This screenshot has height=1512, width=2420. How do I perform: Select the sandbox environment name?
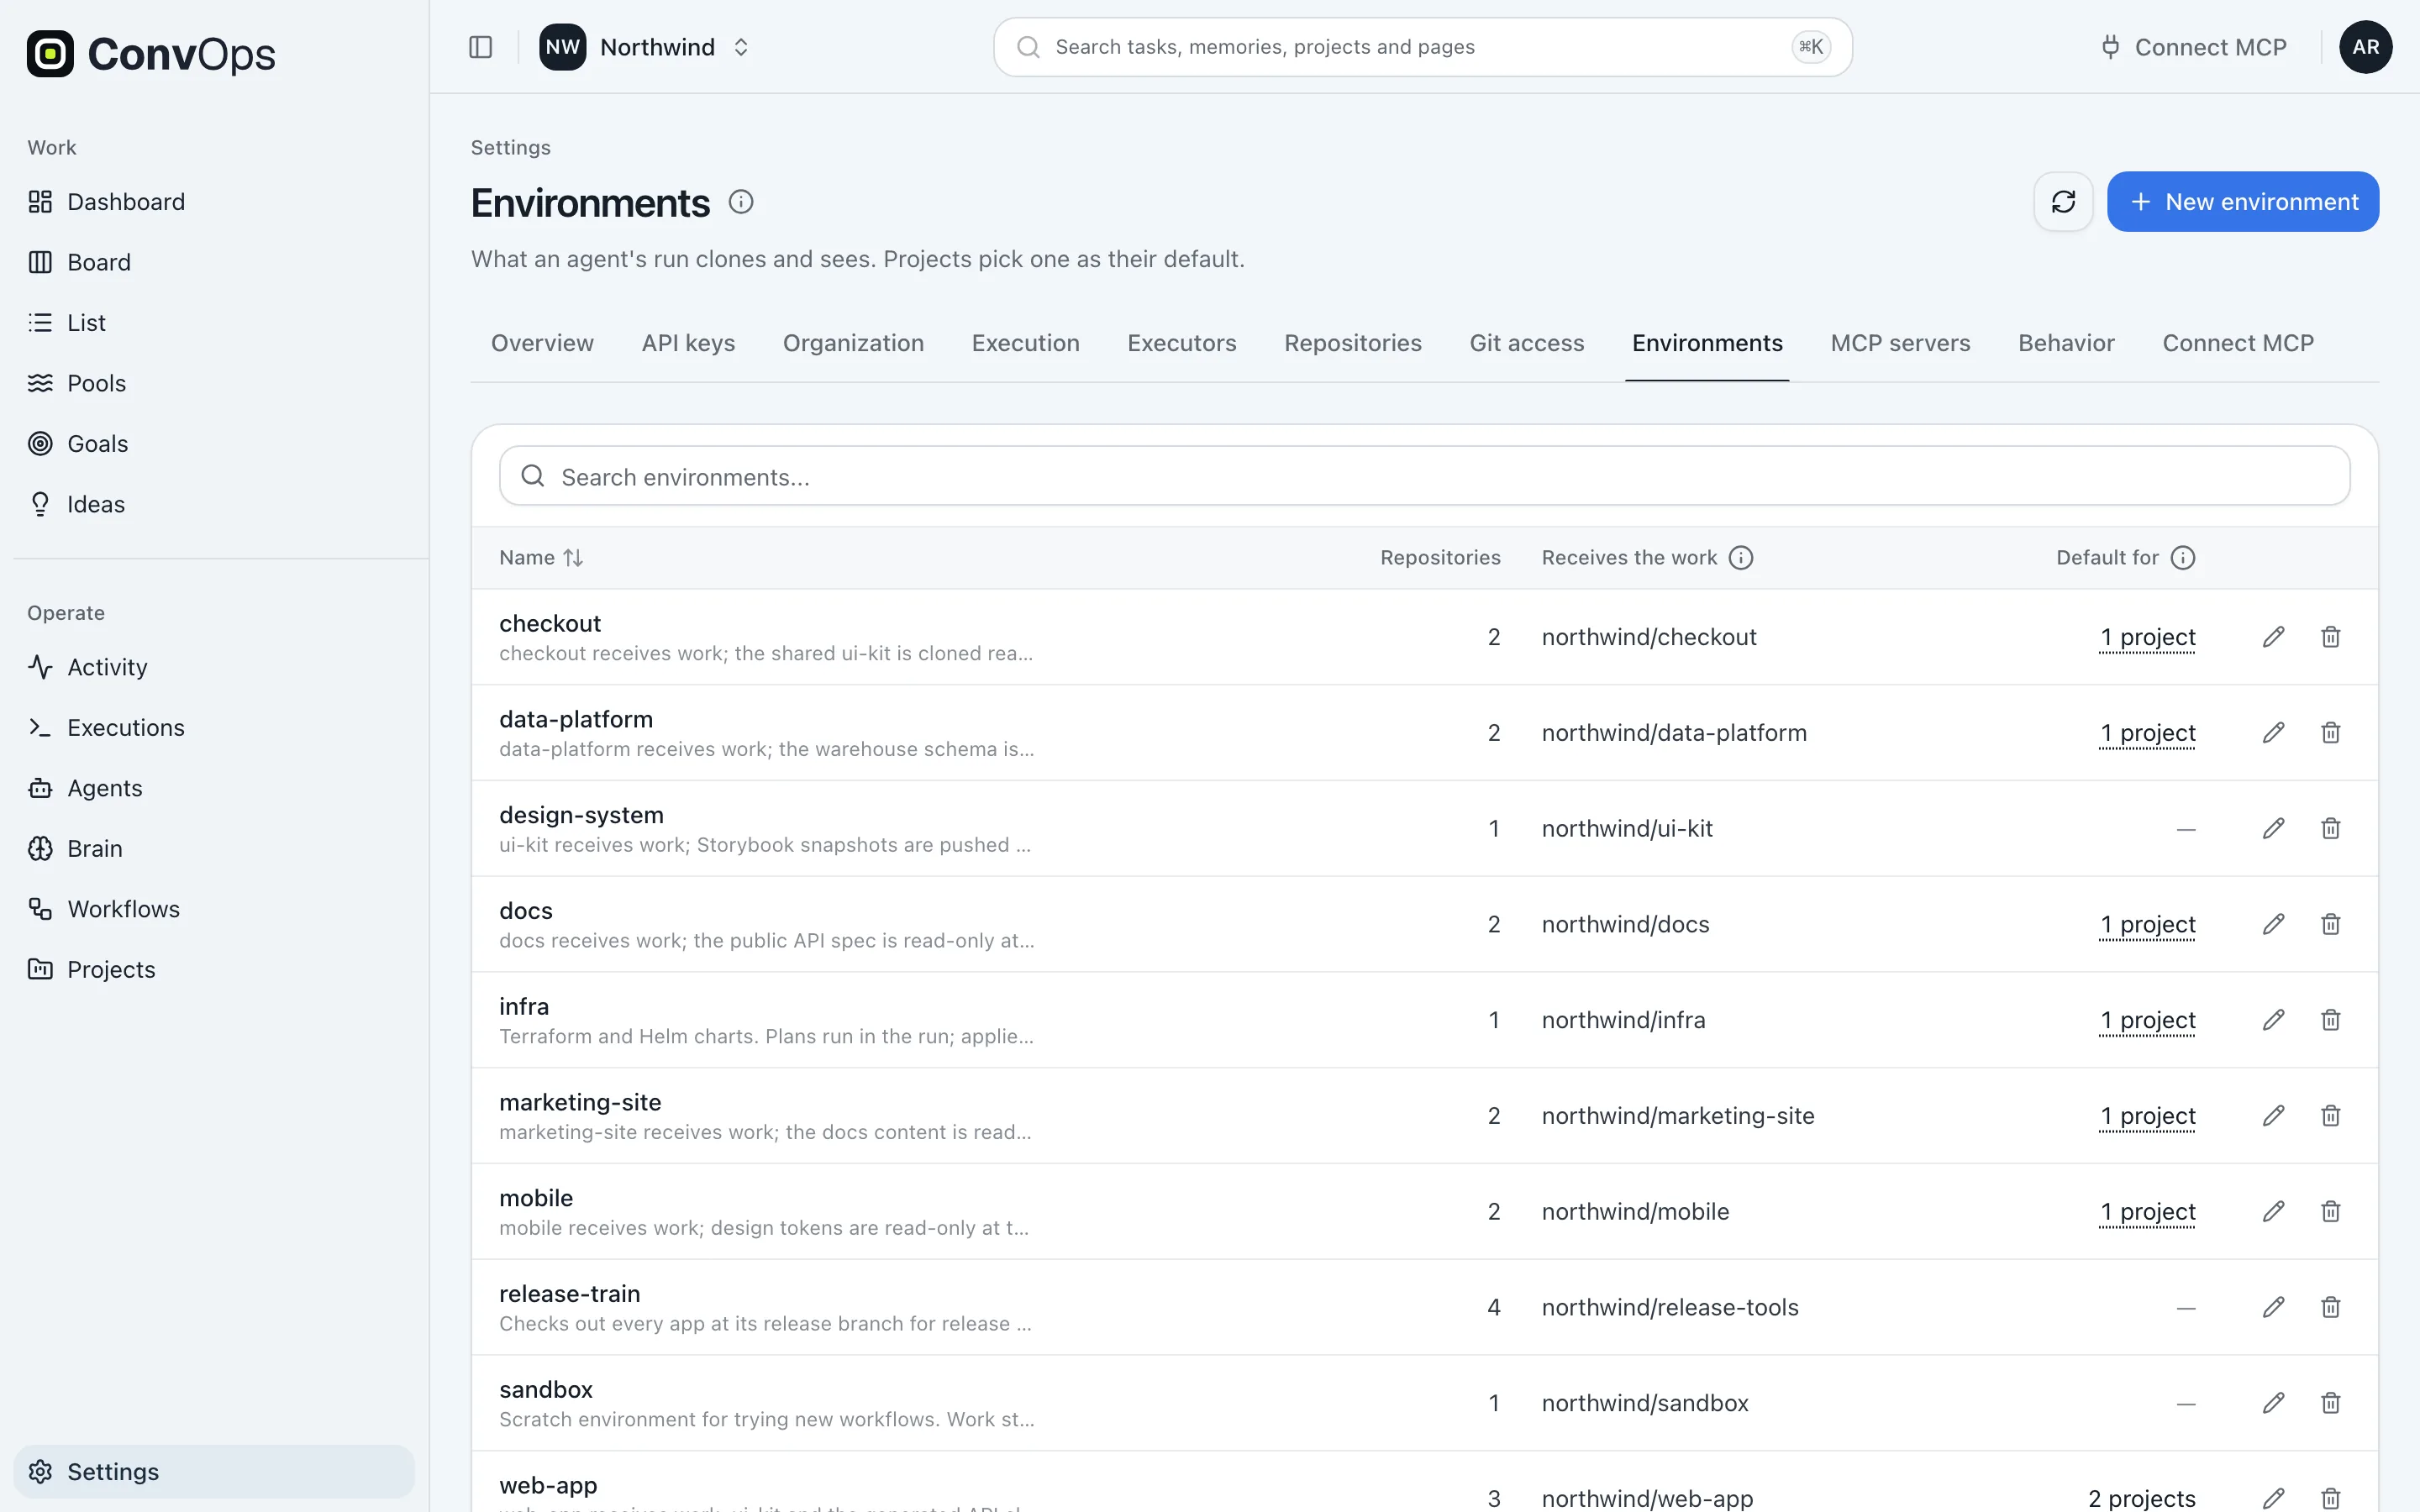546,1390
